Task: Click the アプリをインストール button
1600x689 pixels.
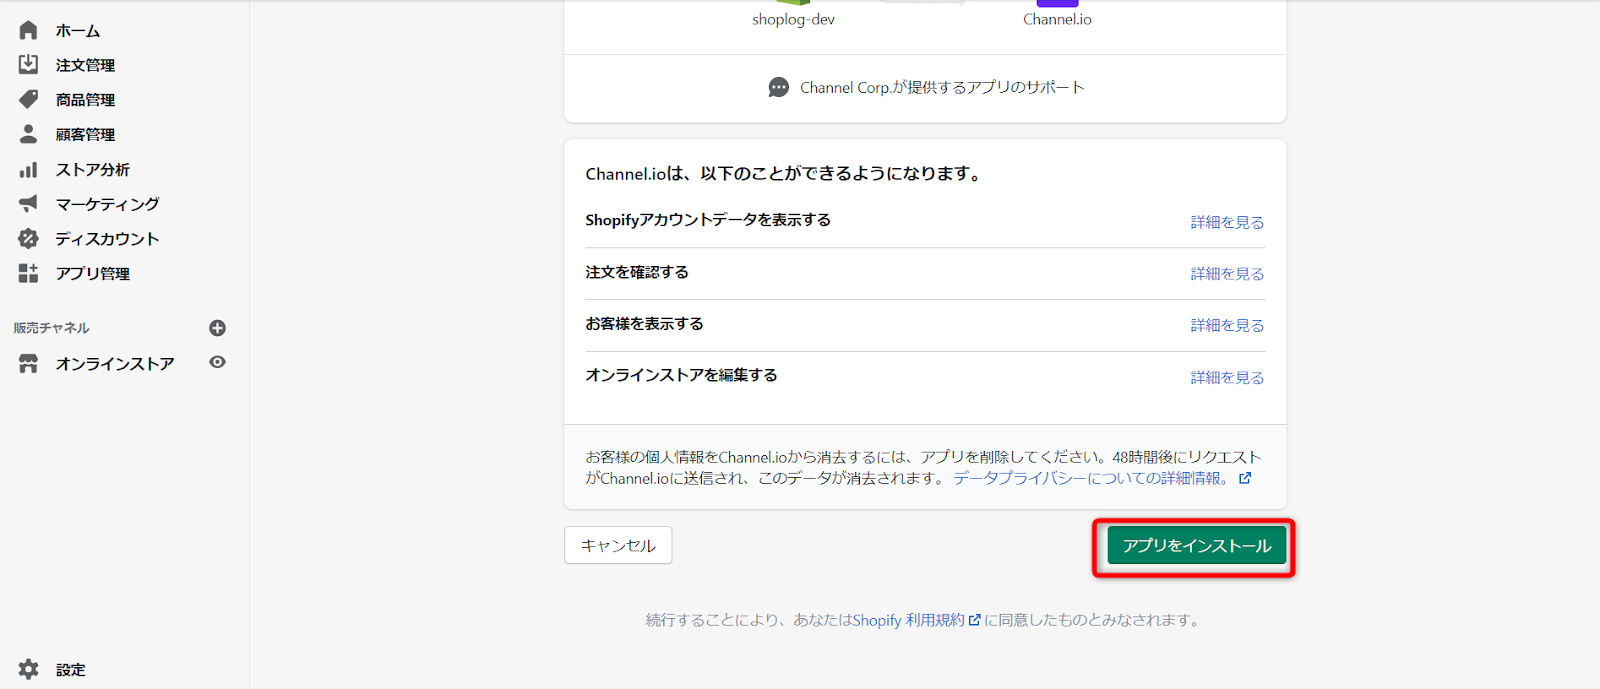Action: click(1197, 545)
